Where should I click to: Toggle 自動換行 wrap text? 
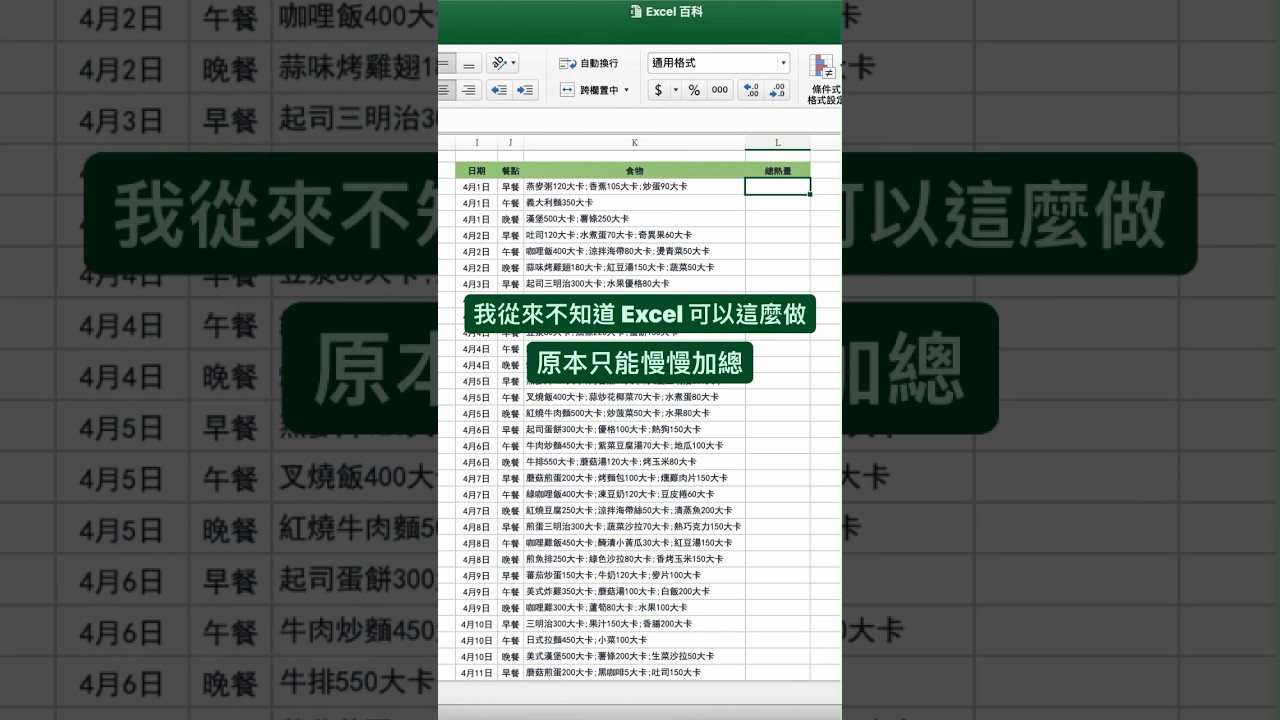589,63
